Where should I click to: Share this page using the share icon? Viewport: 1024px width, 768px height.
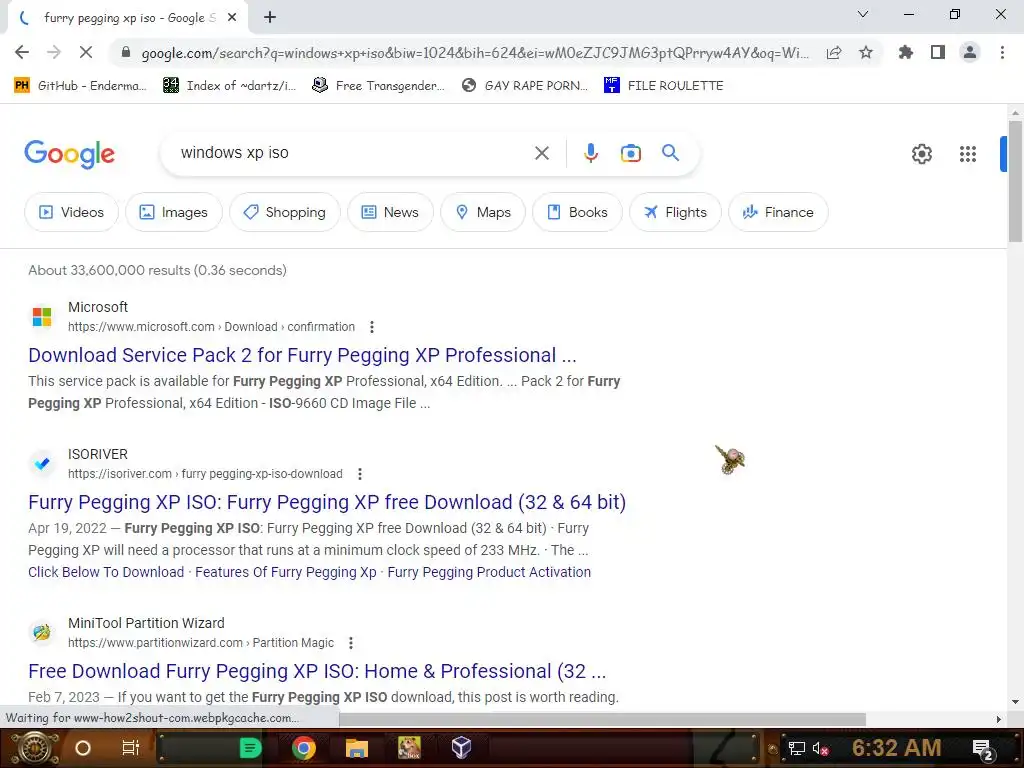click(x=834, y=52)
